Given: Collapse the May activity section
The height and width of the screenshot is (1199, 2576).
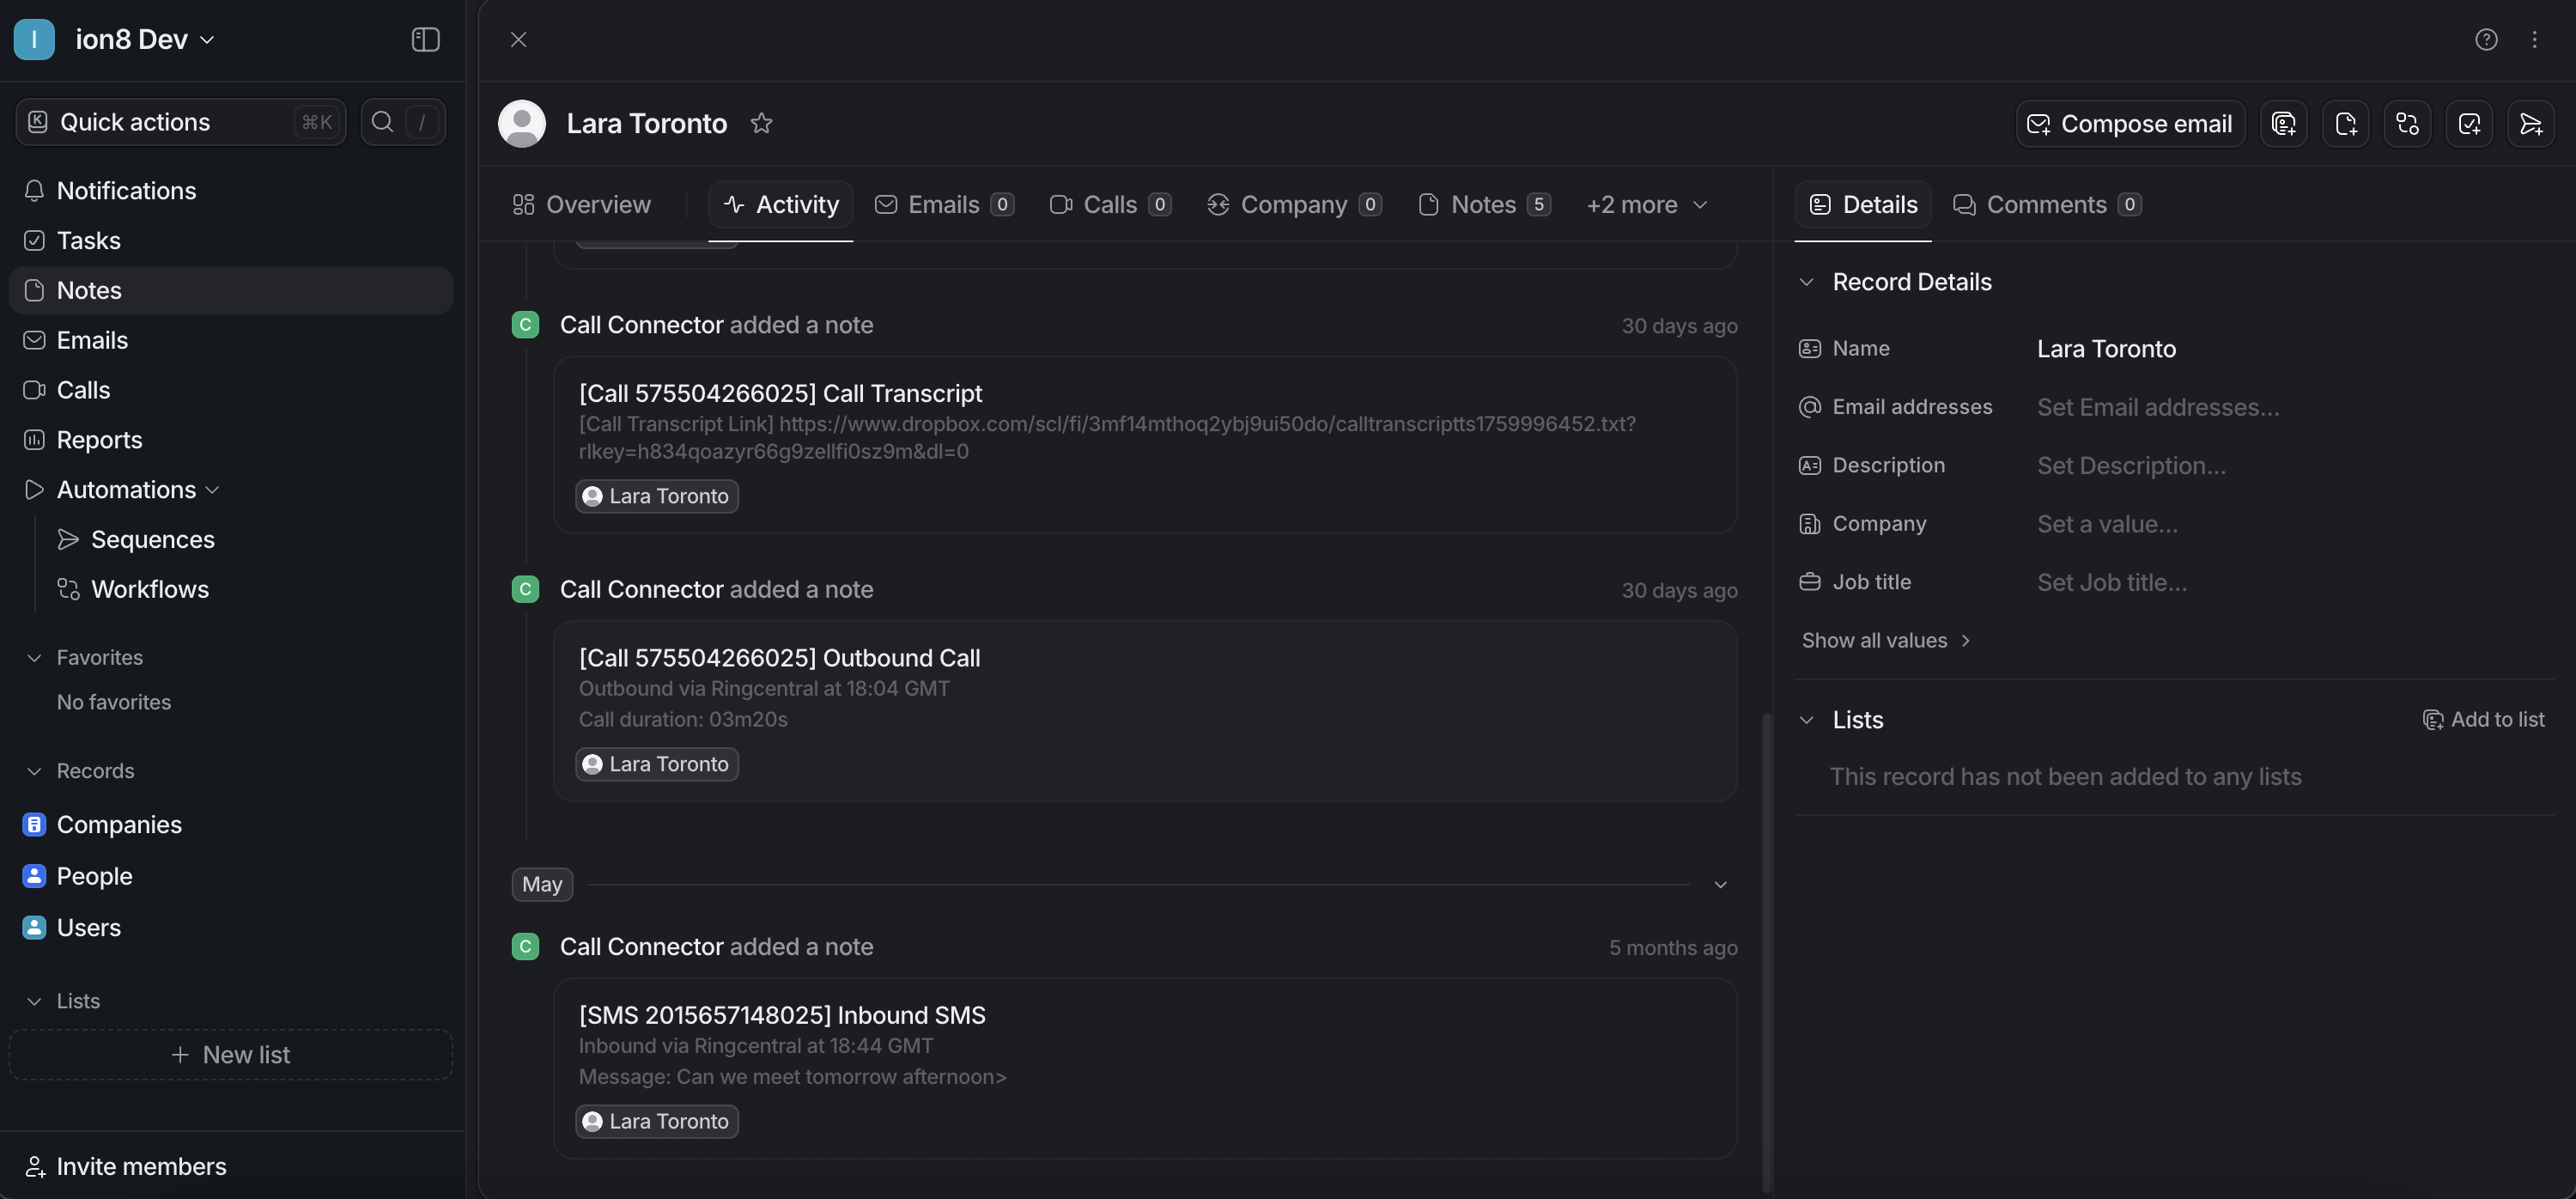Looking at the screenshot, I should click(1720, 885).
